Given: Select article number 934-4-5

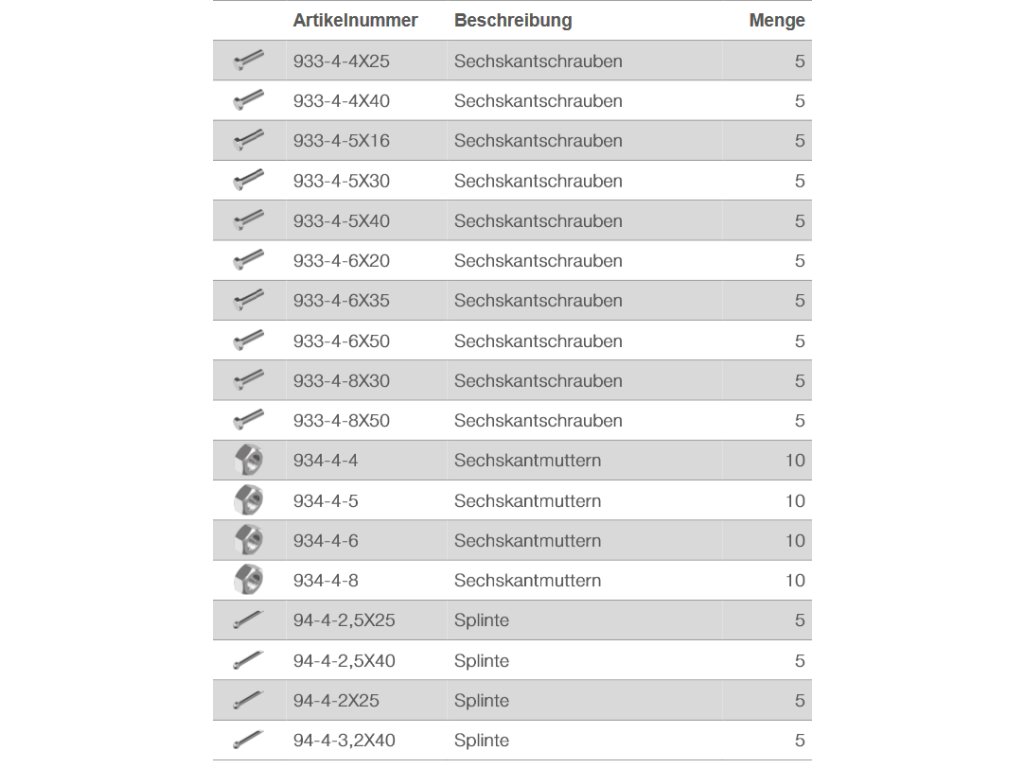Looking at the screenshot, I should coord(325,500).
